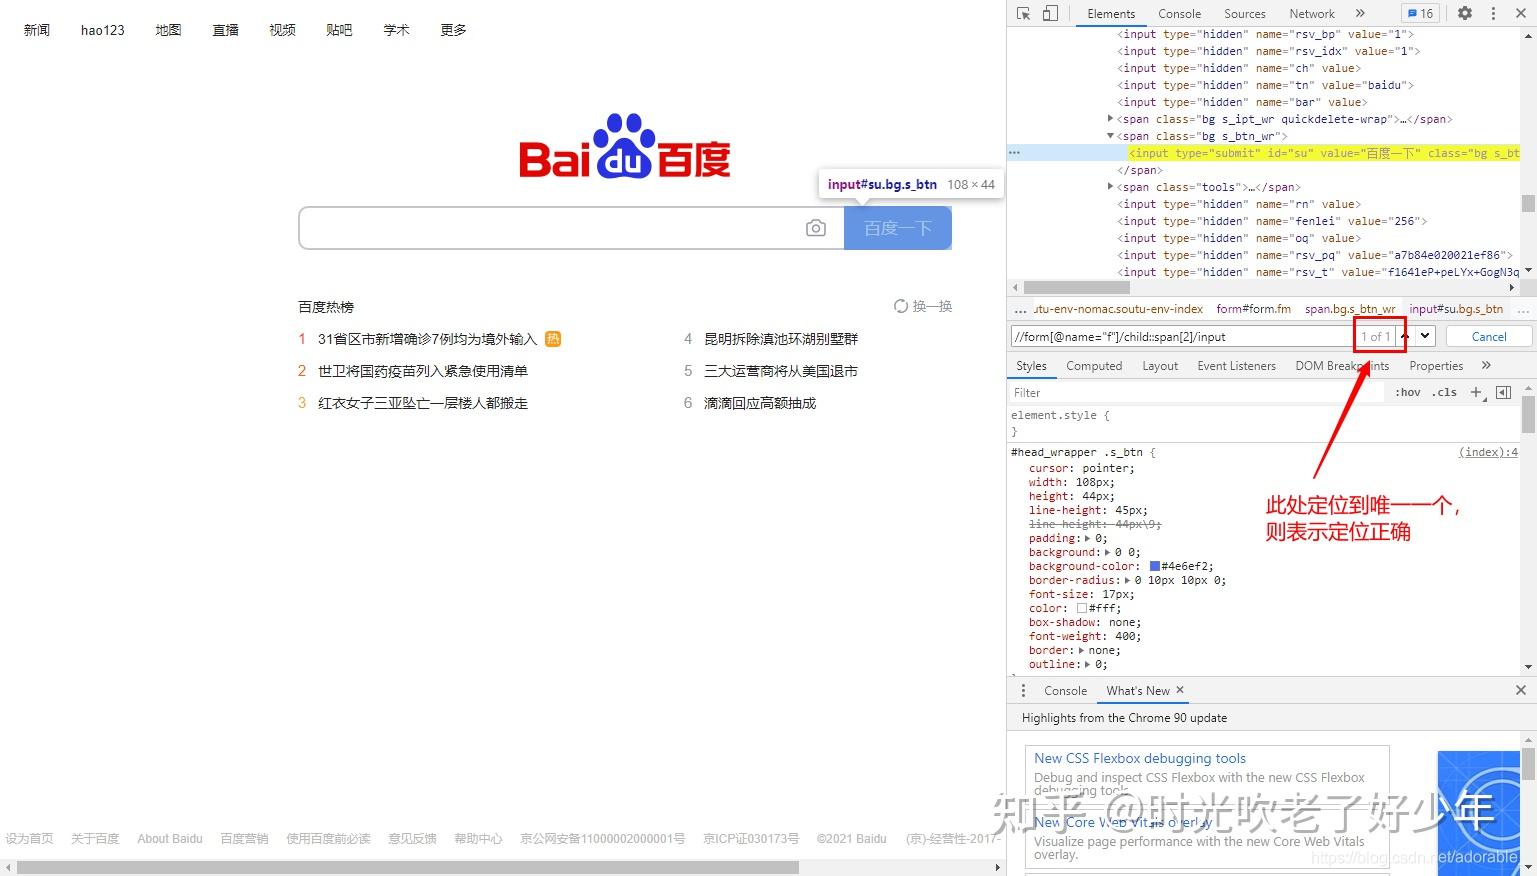Screen dimensions: 1537x876
Task: Open the Issues counter showing 16
Action: click(x=1420, y=13)
